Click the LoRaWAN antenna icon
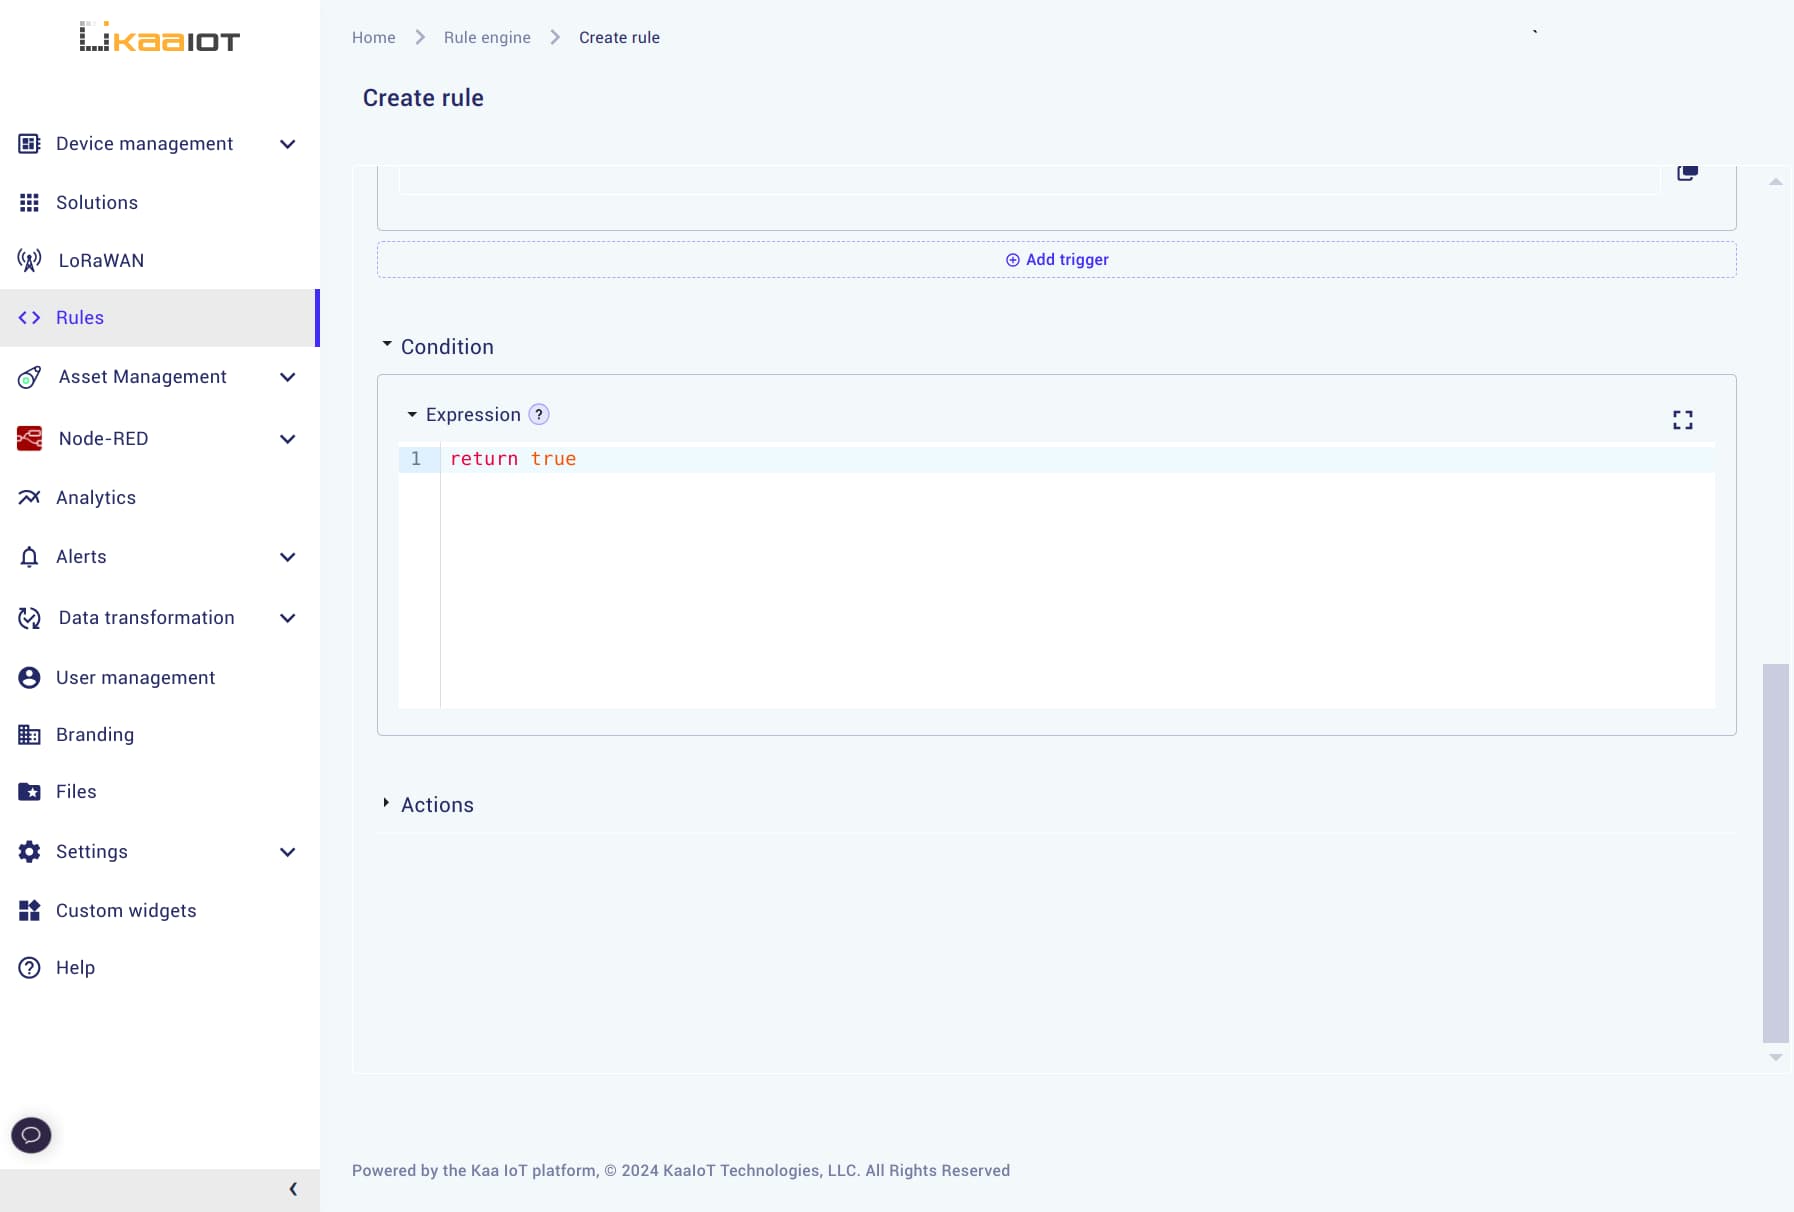This screenshot has width=1794, height=1212. 29,261
